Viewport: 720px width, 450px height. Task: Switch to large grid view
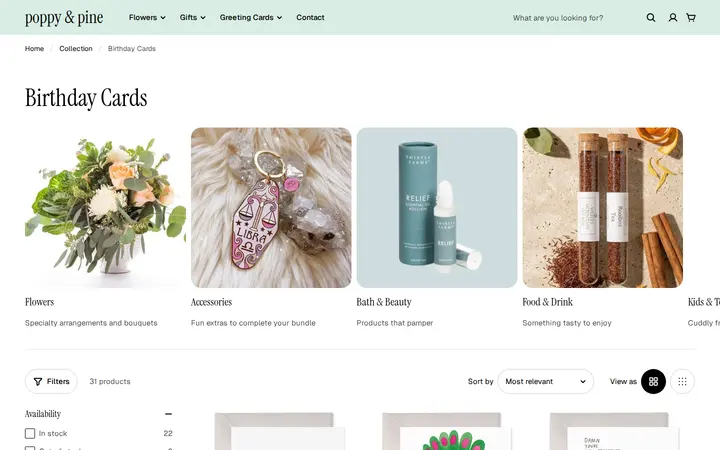coord(653,382)
